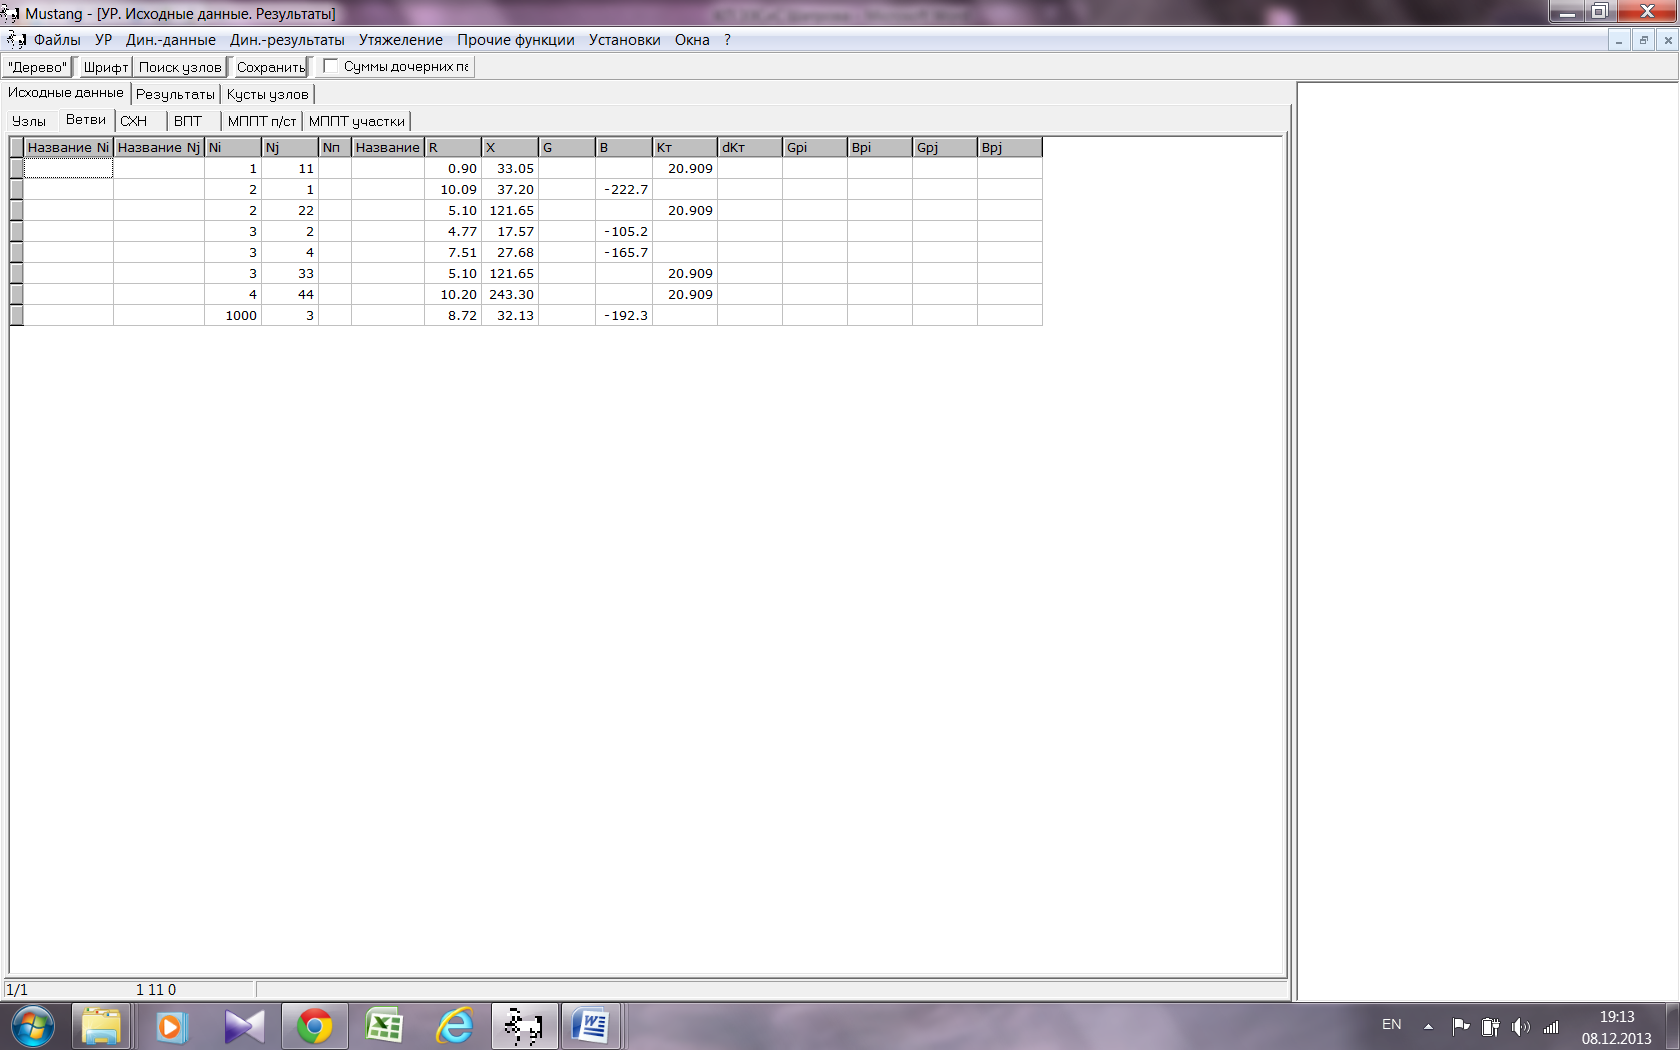Open the УР menu
This screenshot has width=1680, height=1050.
pos(104,40)
